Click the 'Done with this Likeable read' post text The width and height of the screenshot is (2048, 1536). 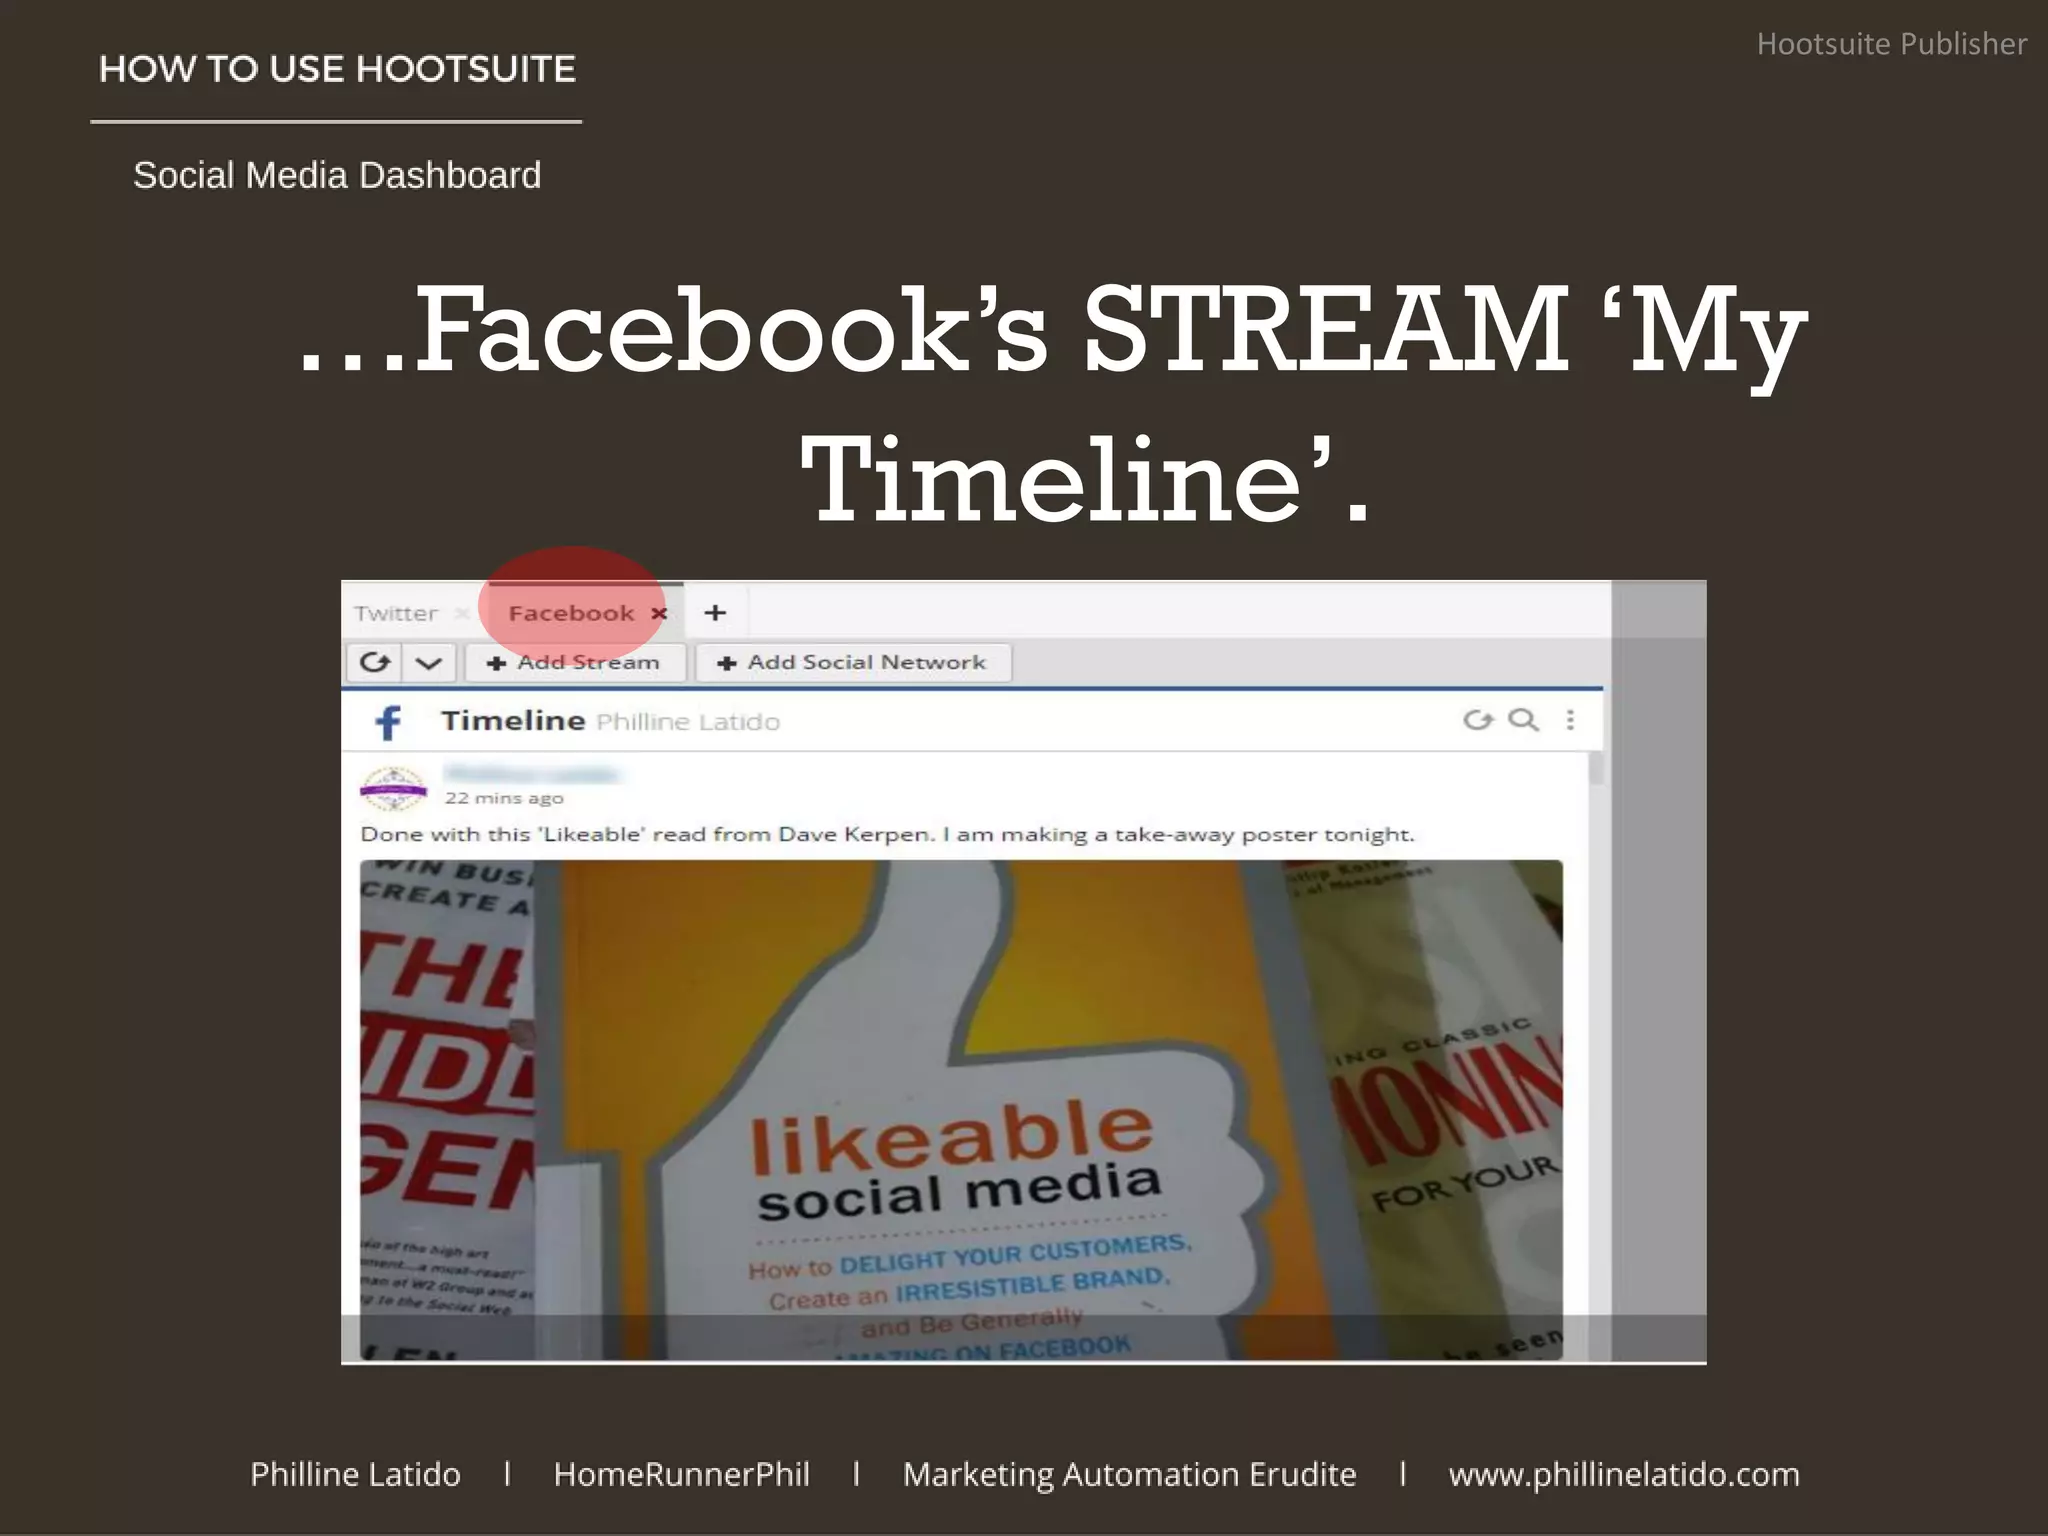887,834
